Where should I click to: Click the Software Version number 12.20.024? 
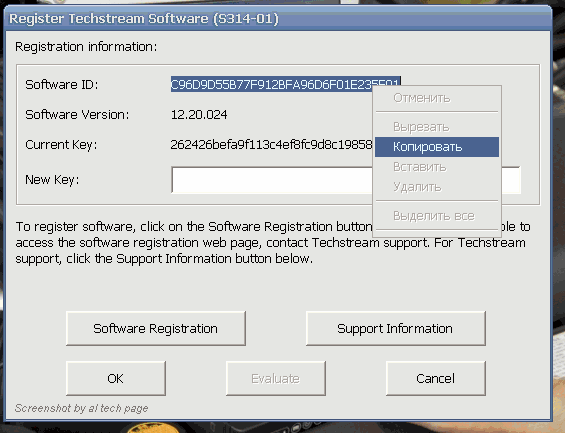[x=199, y=115]
